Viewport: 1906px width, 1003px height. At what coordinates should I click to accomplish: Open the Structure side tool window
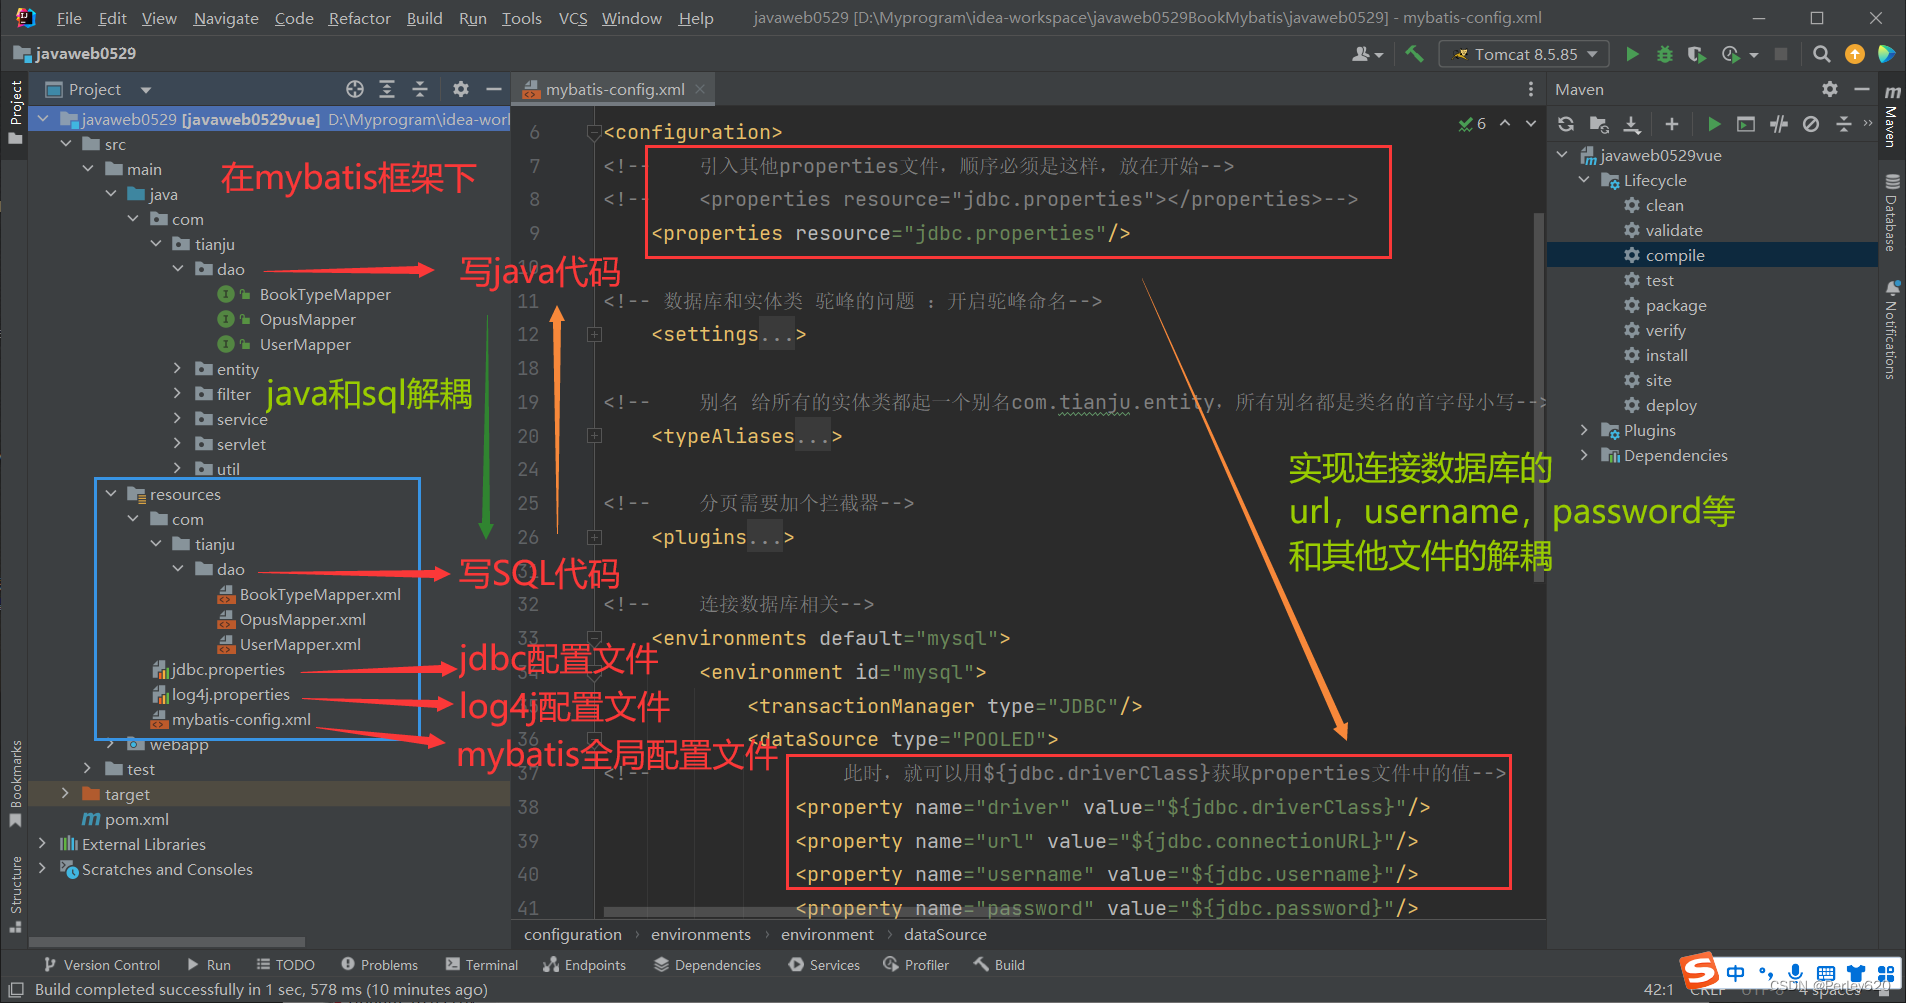(15, 894)
